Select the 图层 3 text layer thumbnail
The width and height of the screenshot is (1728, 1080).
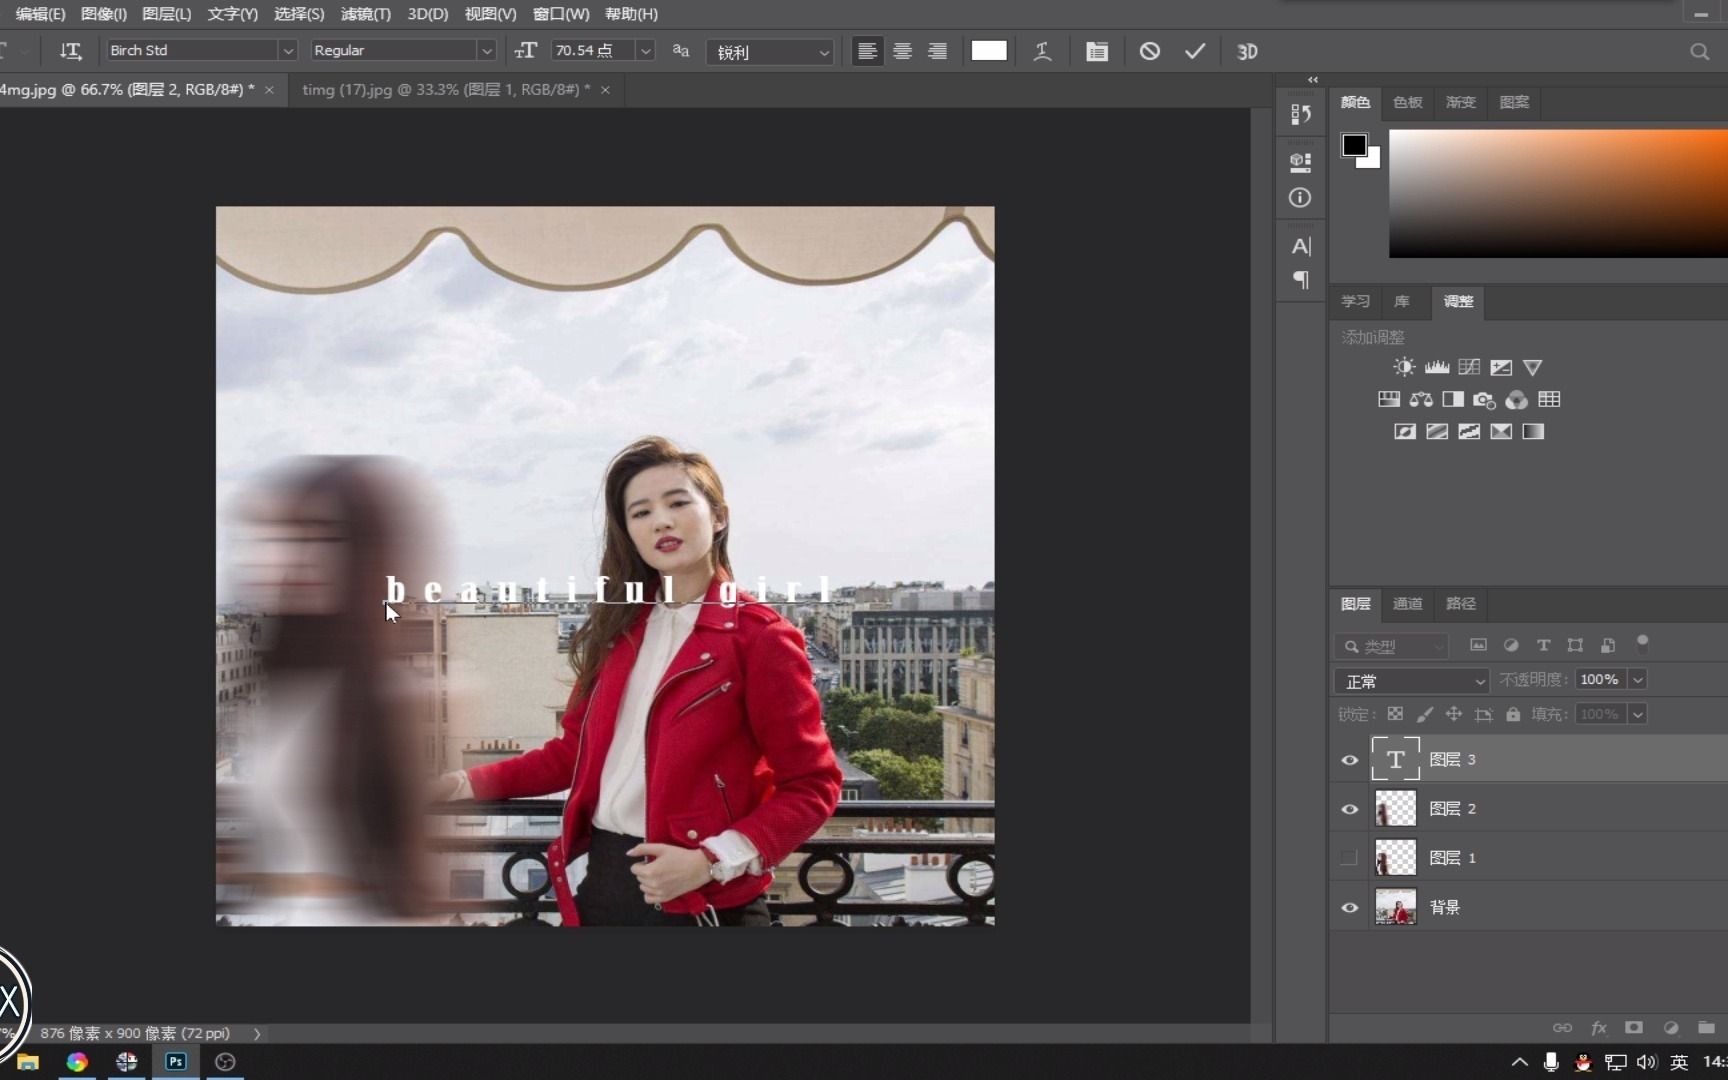[x=1395, y=759]
